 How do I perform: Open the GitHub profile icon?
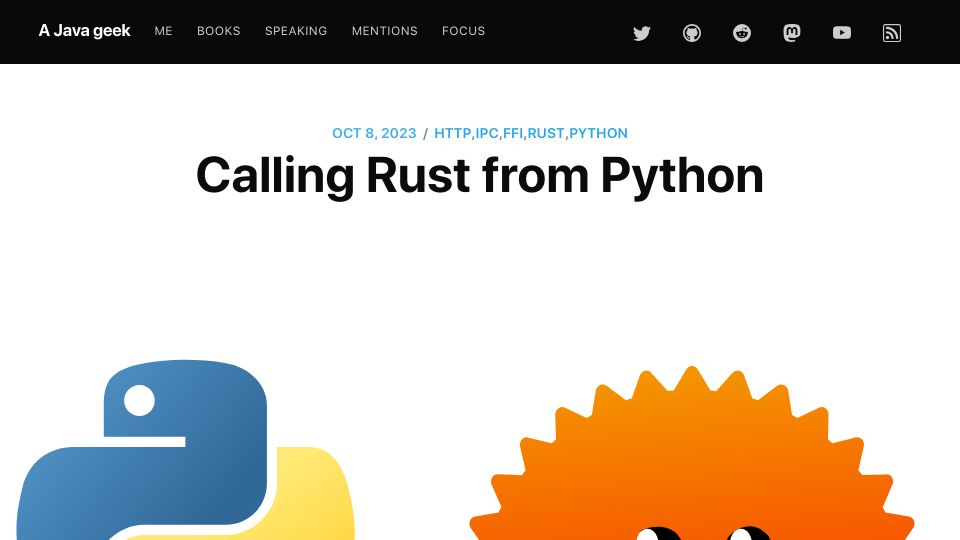692,33
